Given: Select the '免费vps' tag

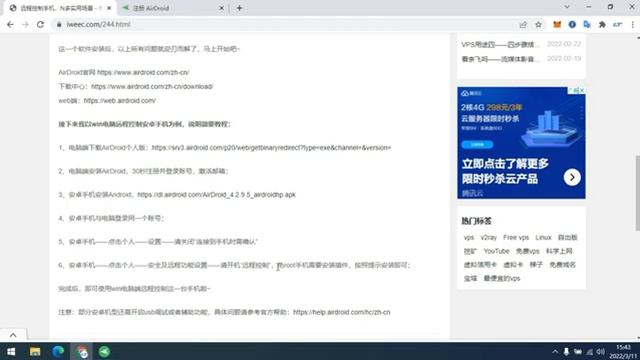Looking at the screenshot, I should 527,251.
